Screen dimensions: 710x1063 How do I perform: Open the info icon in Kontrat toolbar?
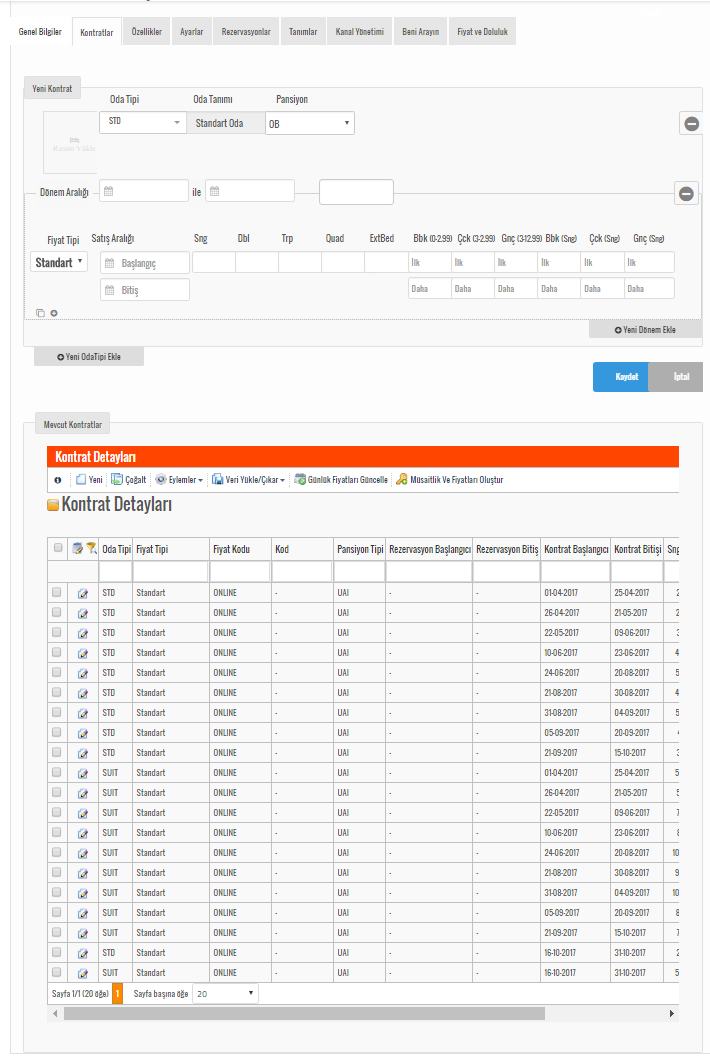pyautogui.click(x=58, y=480)
